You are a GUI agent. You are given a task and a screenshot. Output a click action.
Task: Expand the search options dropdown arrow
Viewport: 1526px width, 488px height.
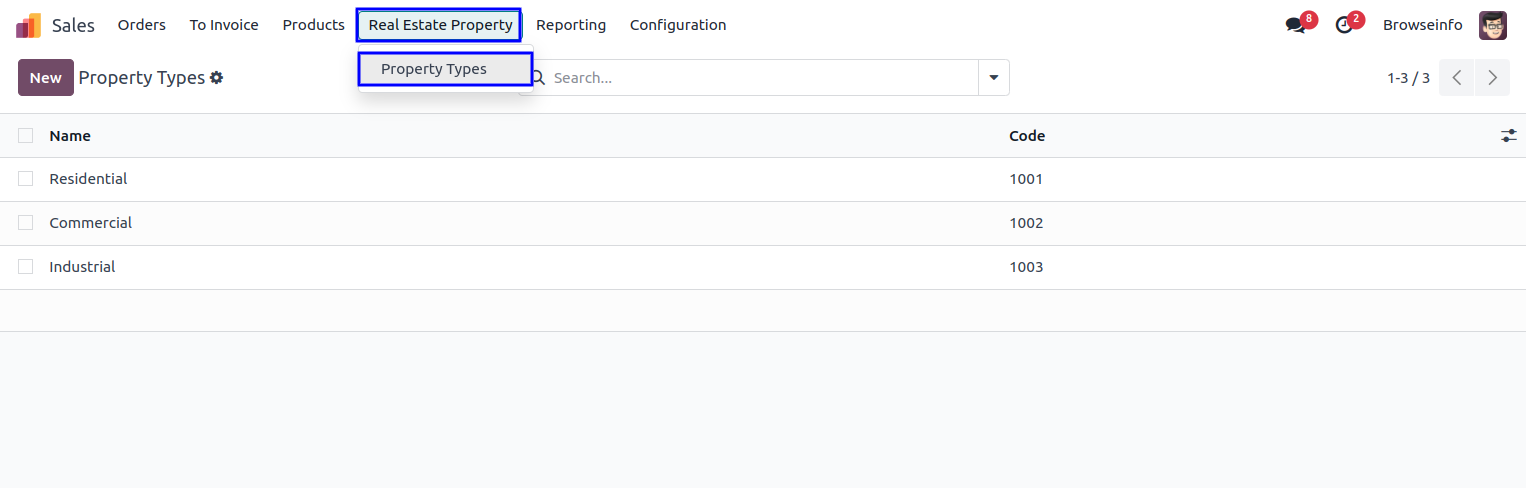pyautogui.click(x=994, y=78)
